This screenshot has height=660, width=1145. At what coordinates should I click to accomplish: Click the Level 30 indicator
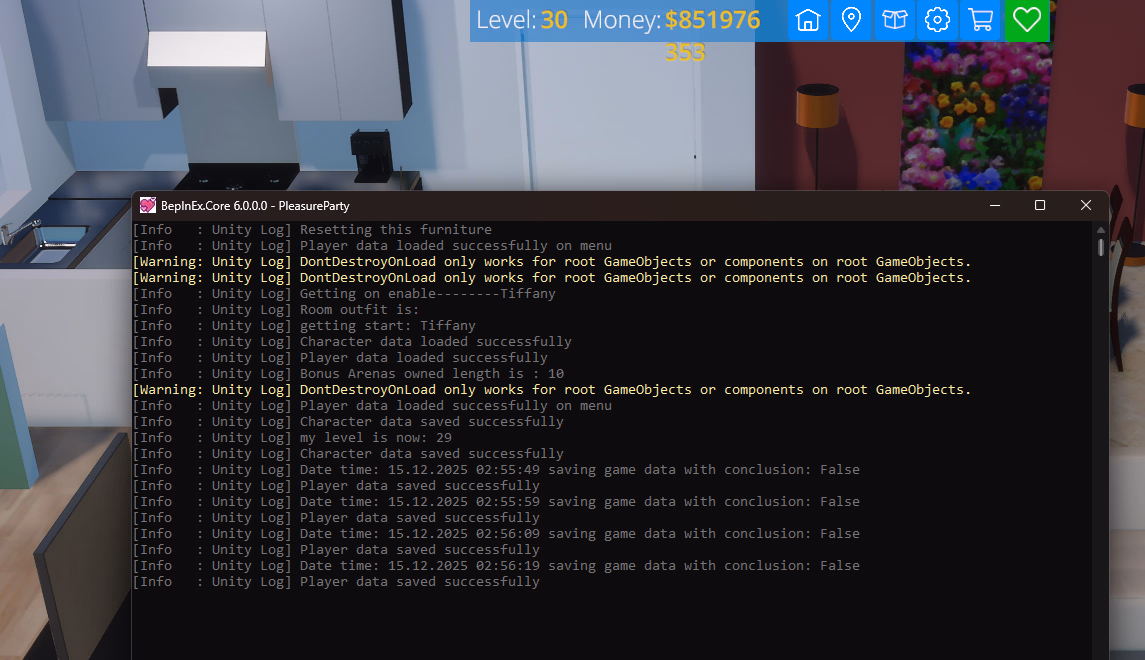pos(521,20)
